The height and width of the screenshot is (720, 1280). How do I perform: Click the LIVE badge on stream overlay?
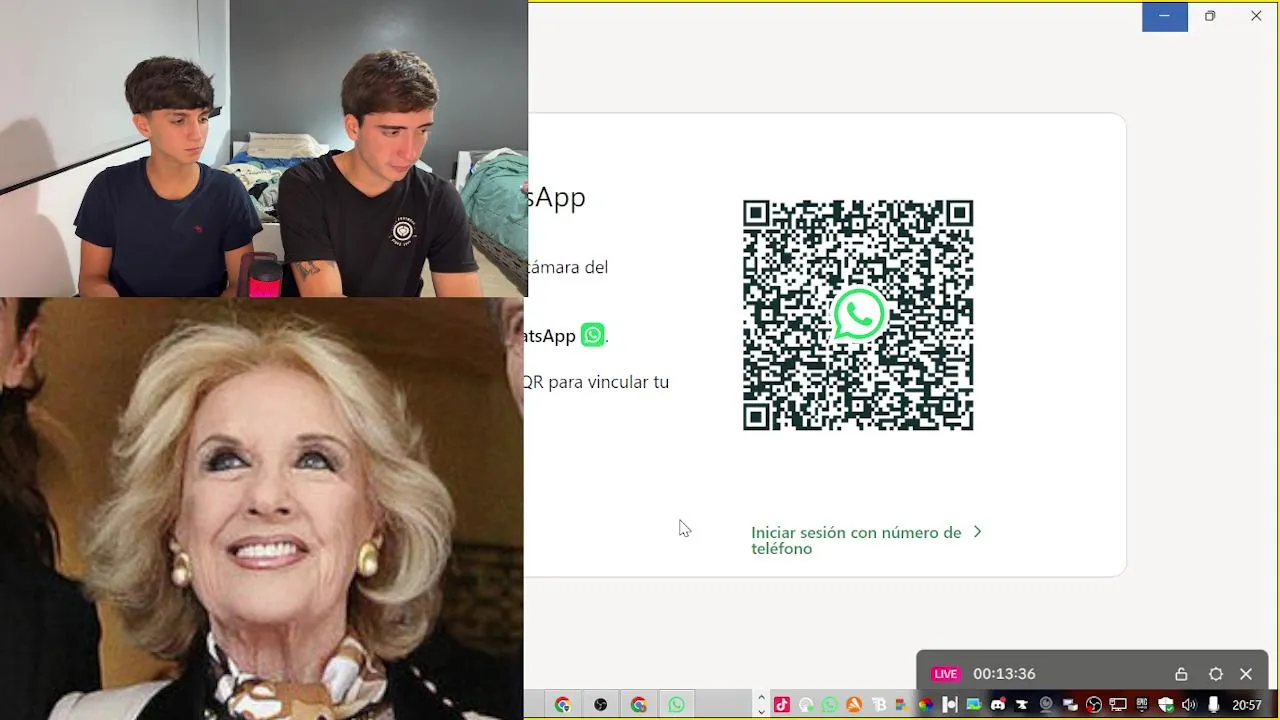[945, 674]
